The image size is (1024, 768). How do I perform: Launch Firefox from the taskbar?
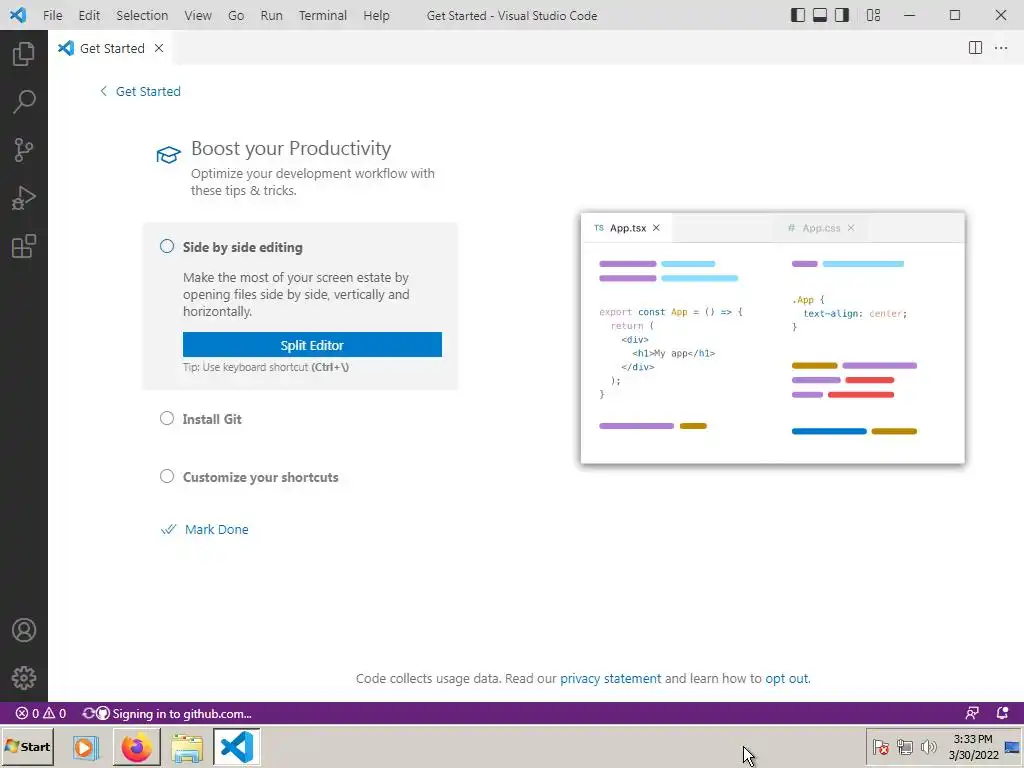click(x=136, y=746)
